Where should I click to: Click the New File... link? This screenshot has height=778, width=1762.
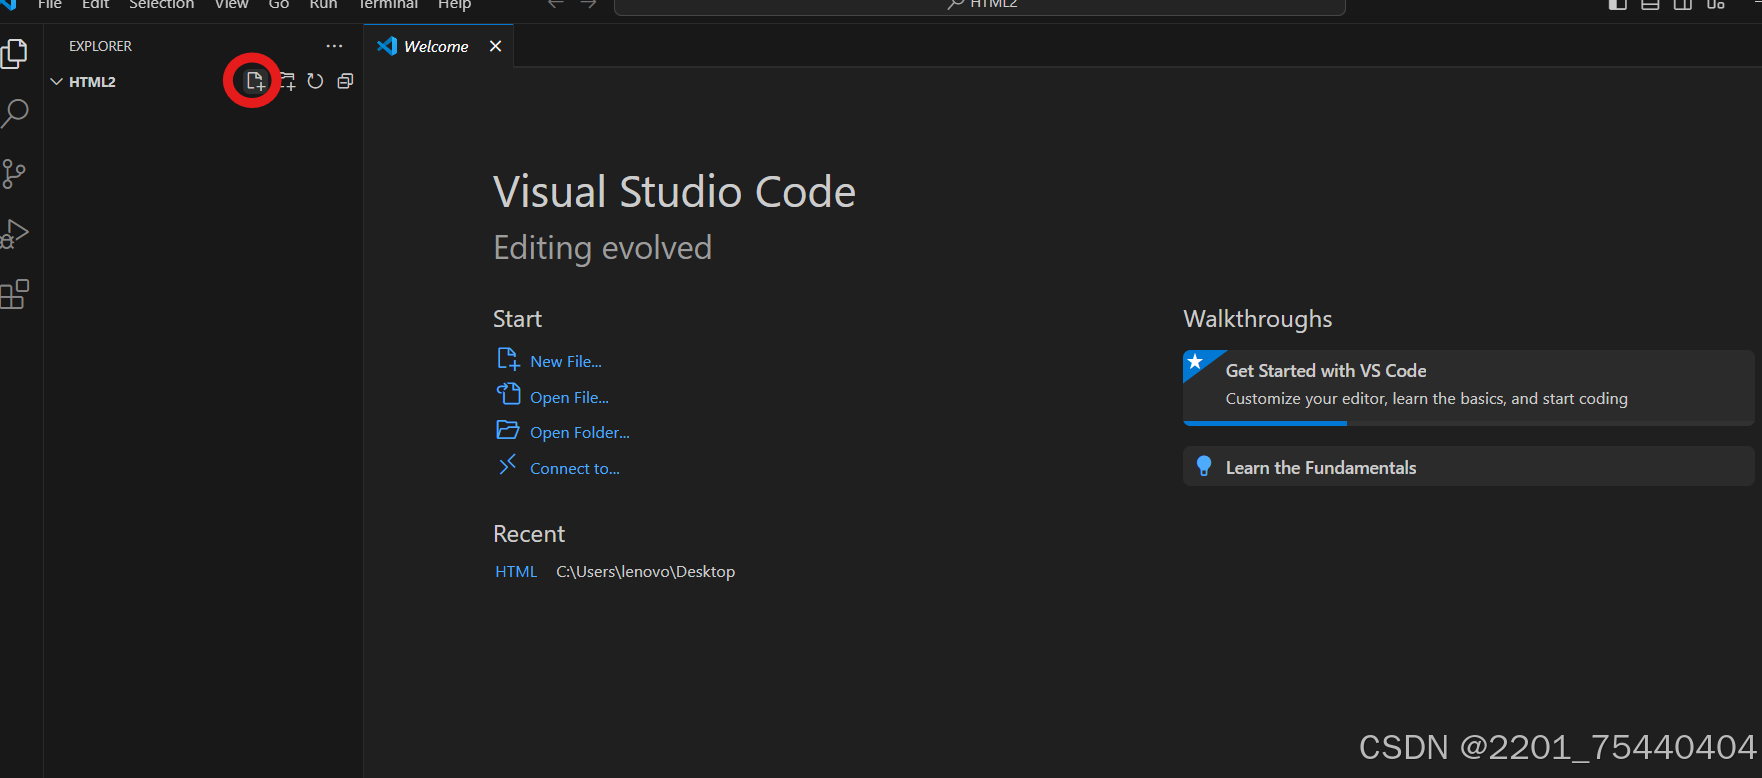point(566,361)
